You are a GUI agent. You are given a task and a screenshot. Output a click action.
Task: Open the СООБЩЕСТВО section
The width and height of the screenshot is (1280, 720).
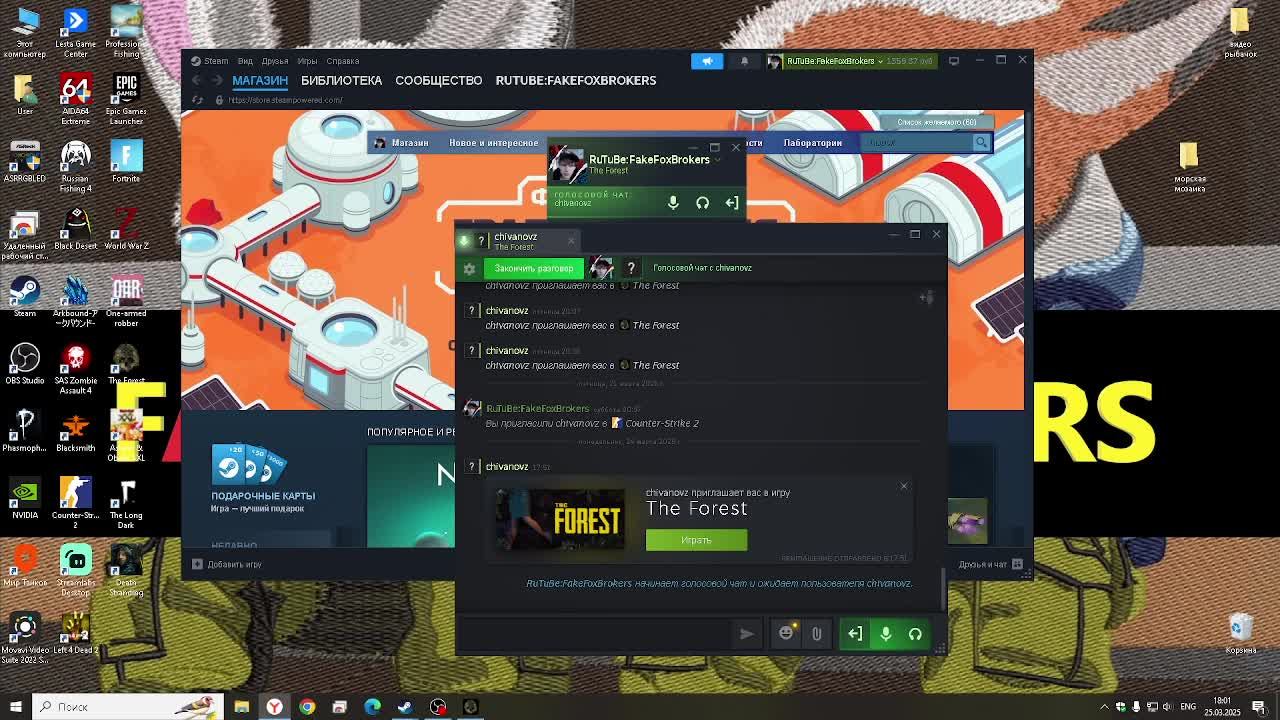[x=438, y=80]
